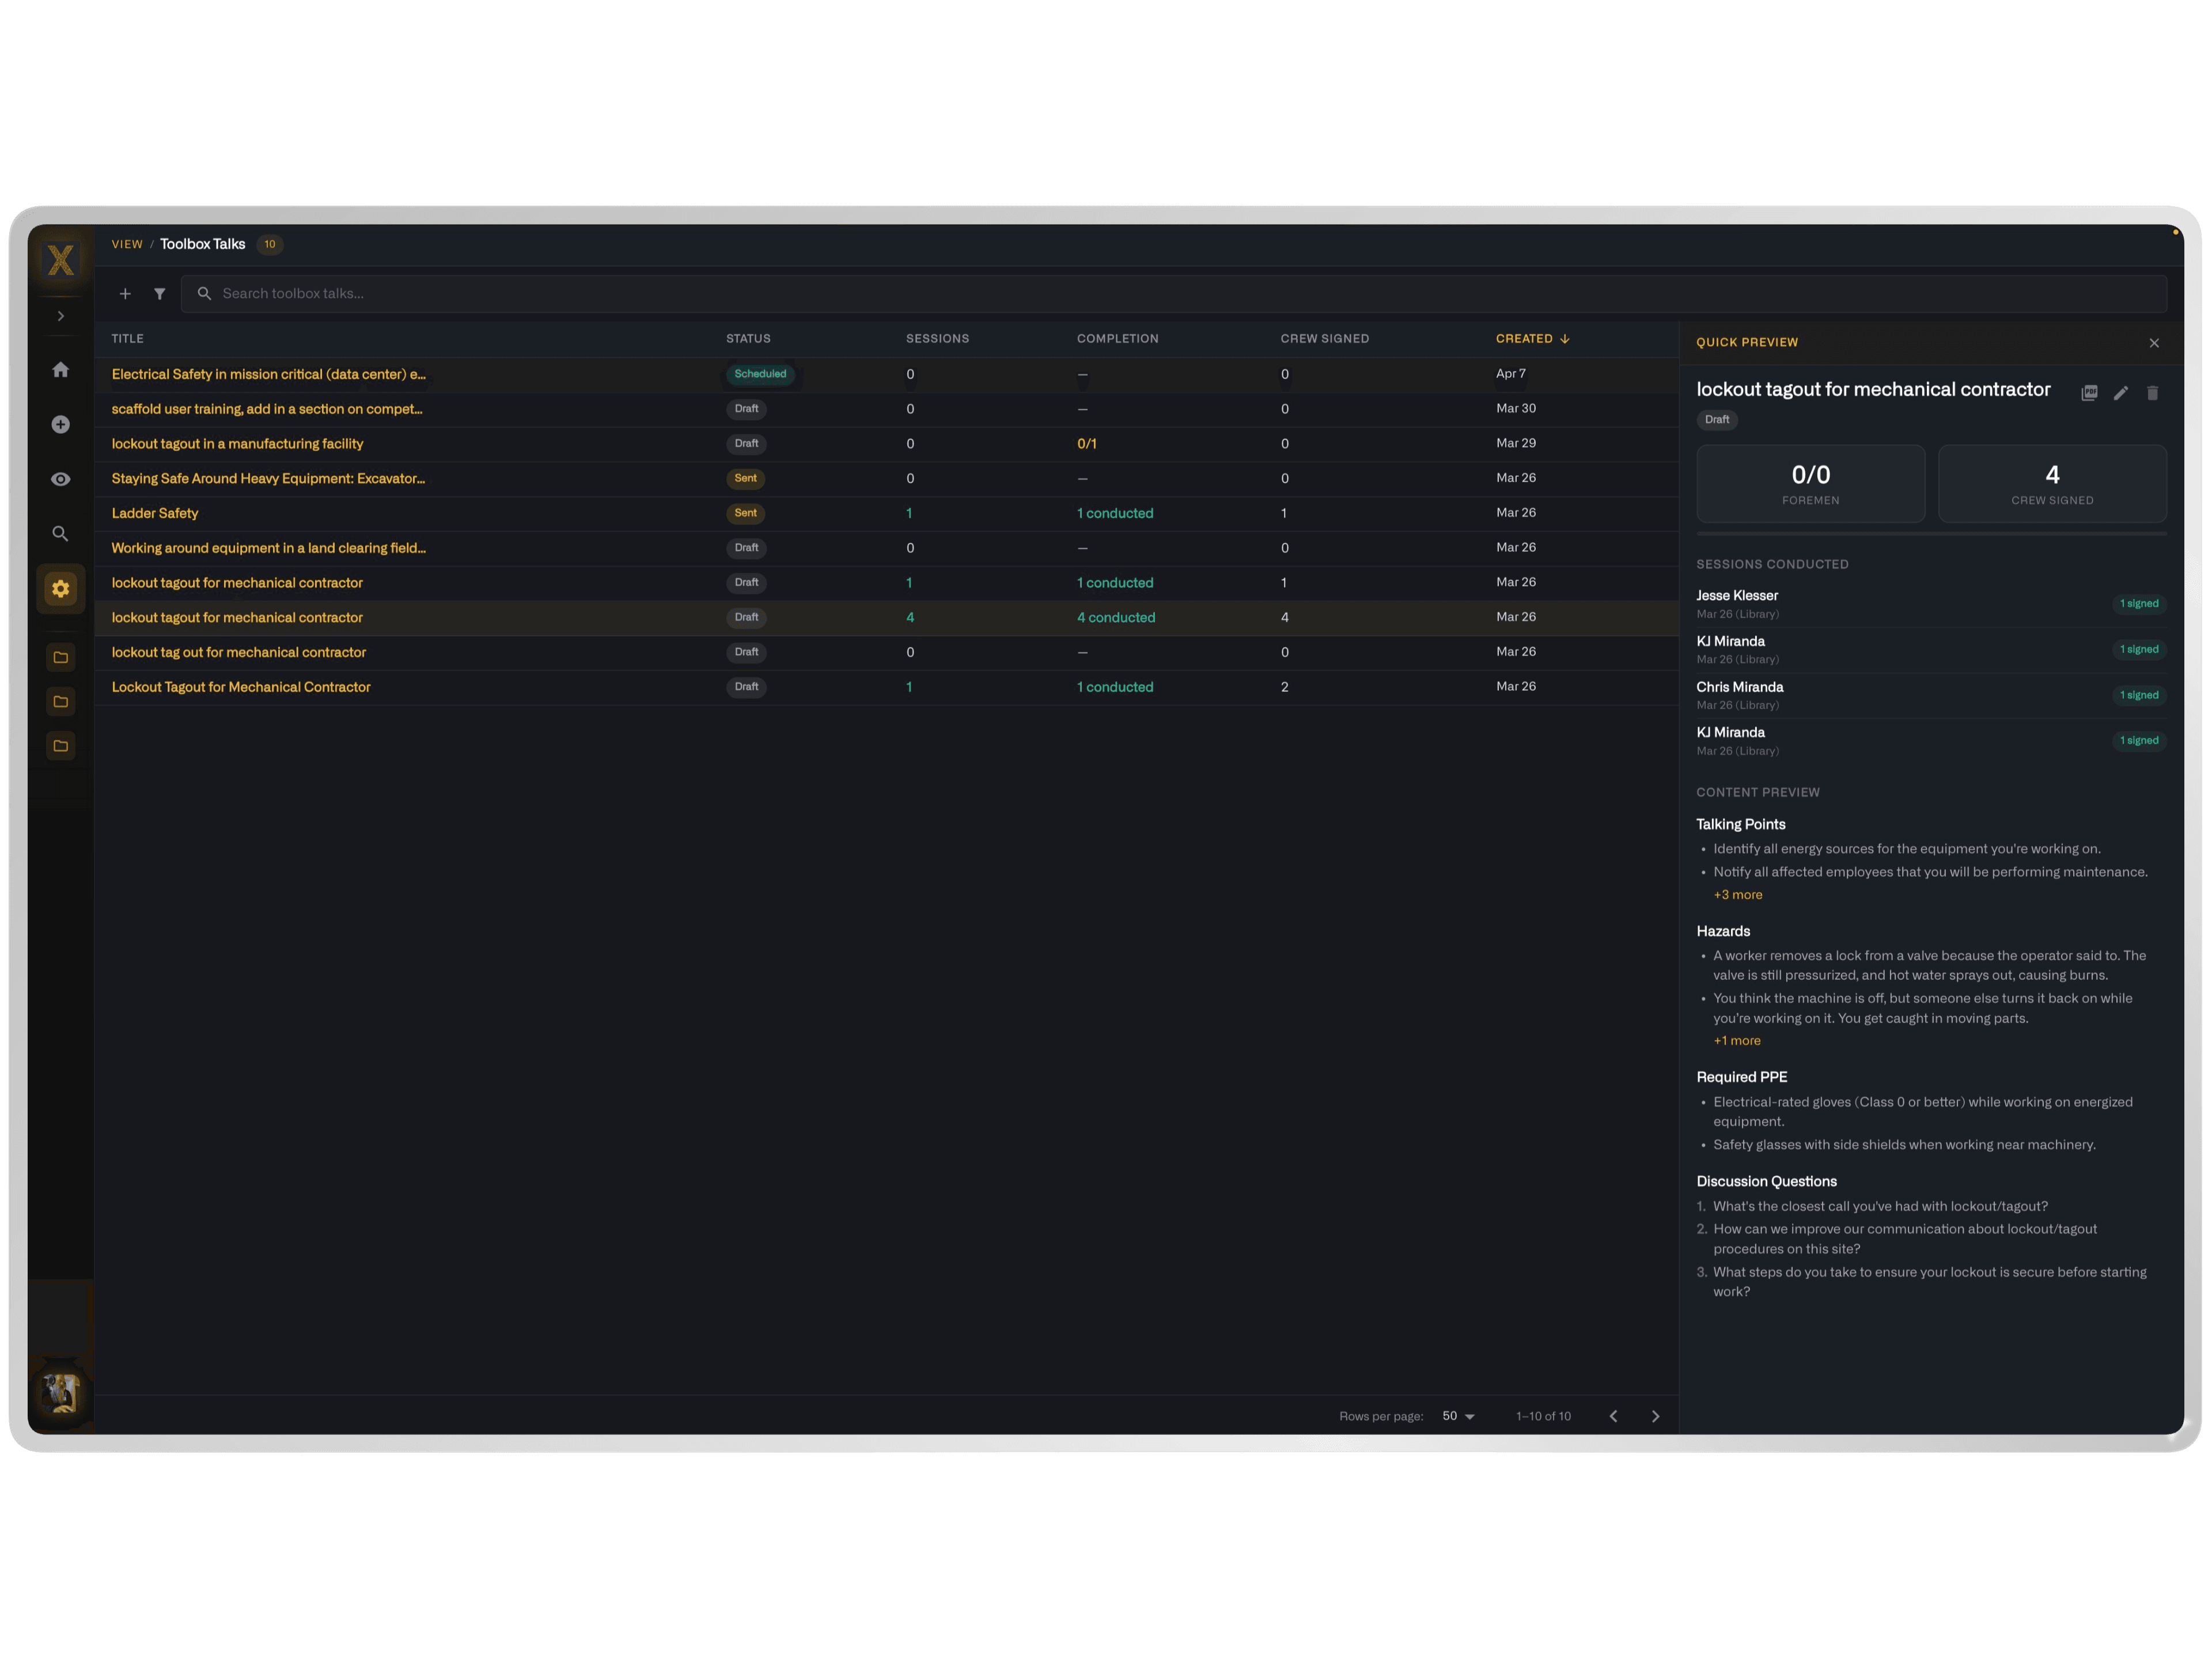This screenshot has width=2212, height=1659.
Task: Open lockout tagout in a manufacturing facility
Action: (237, 444)
